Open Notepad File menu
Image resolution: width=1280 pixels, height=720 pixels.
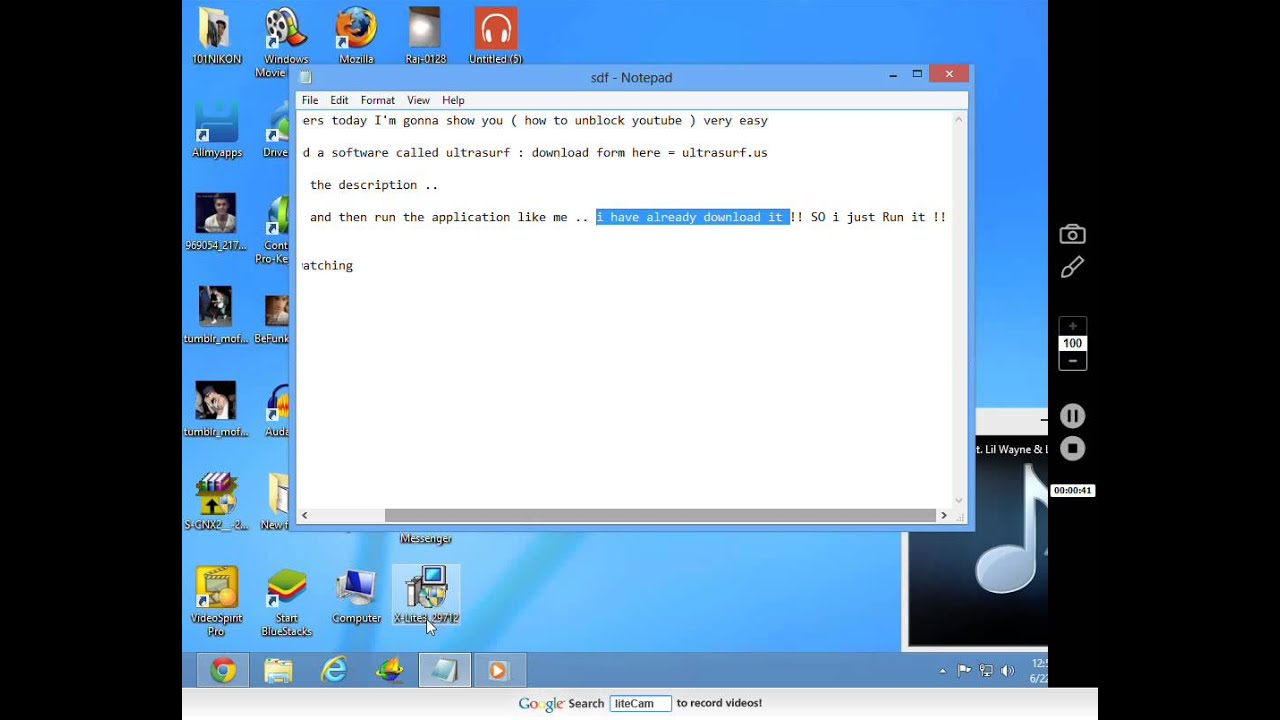pyautogui.click(x=310, y=100)
